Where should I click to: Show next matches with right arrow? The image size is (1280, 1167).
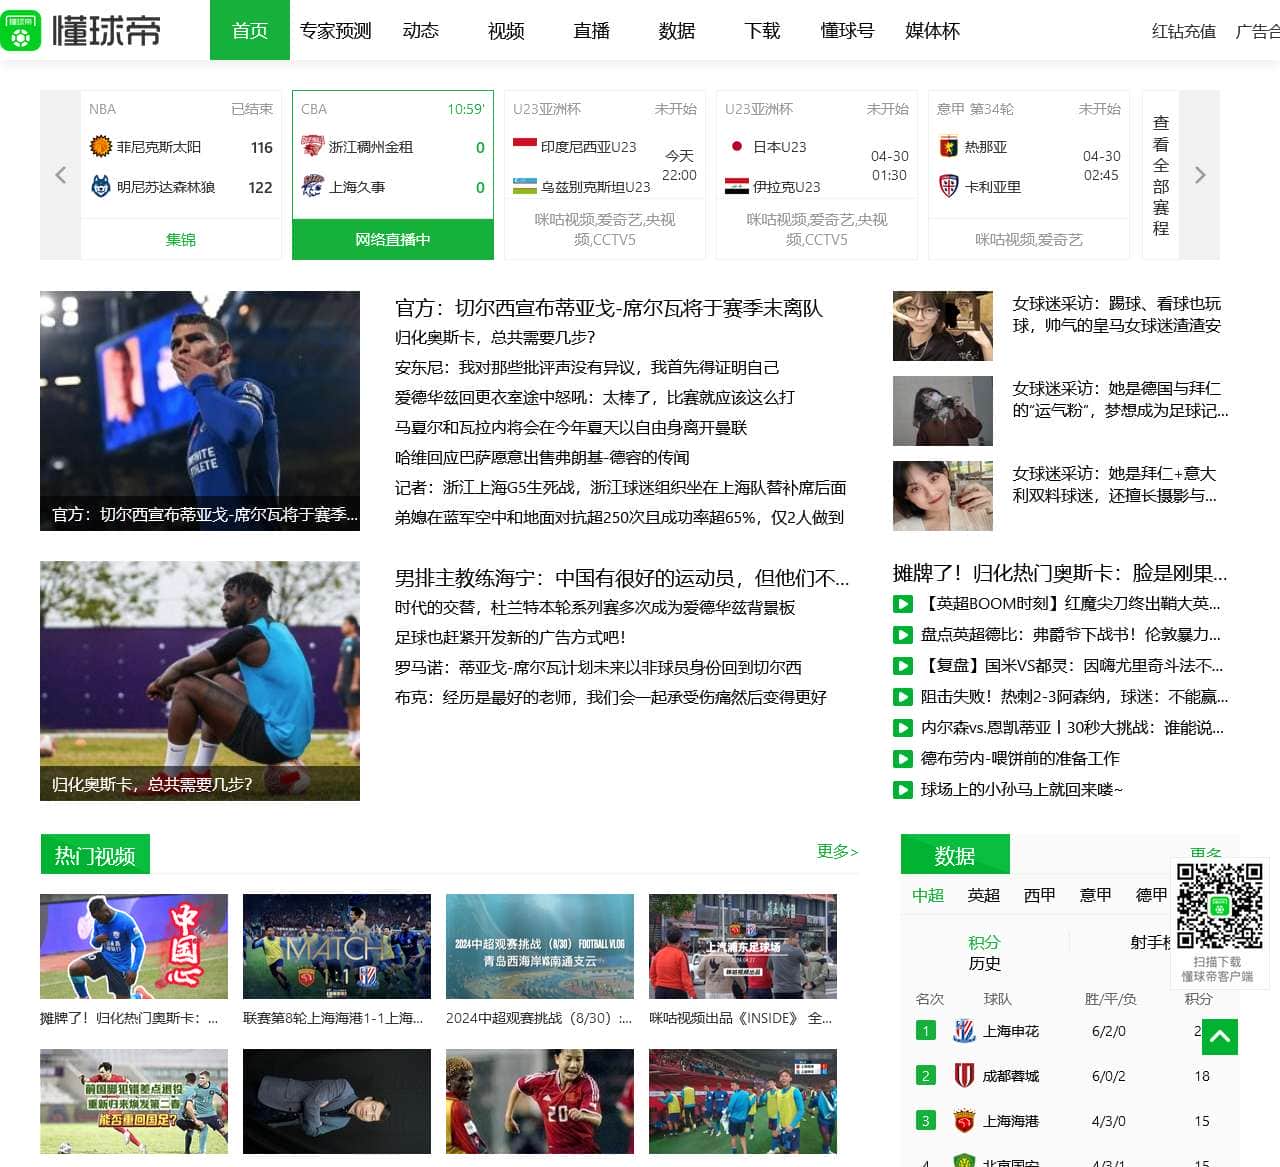pos(1200,175)
